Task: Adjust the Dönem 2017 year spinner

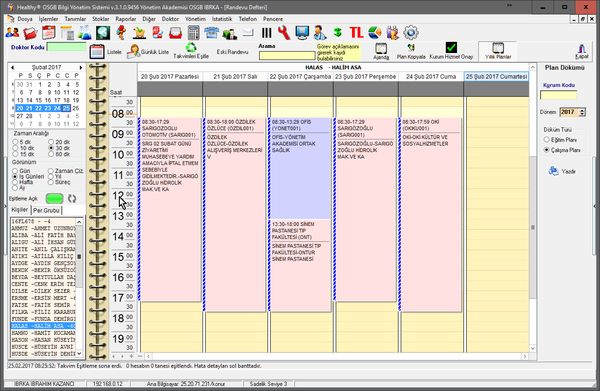Action: click(582, 112)
